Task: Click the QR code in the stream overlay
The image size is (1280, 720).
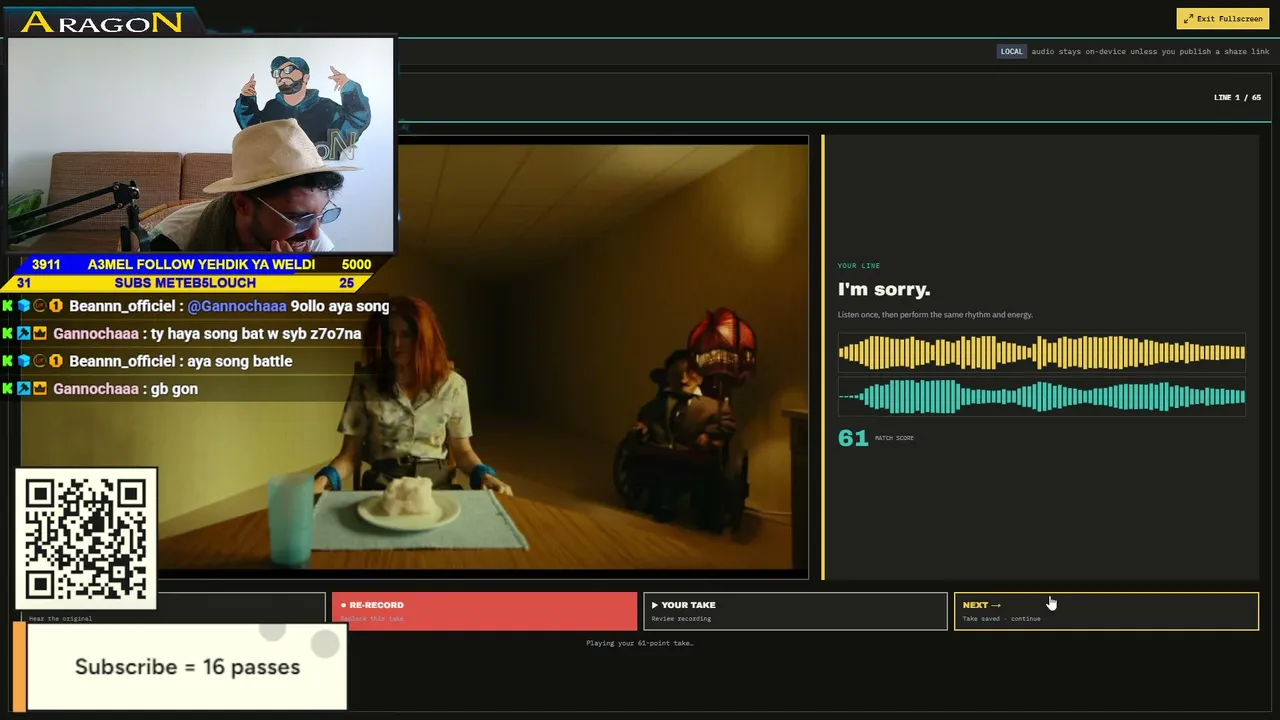Action: 86,538
